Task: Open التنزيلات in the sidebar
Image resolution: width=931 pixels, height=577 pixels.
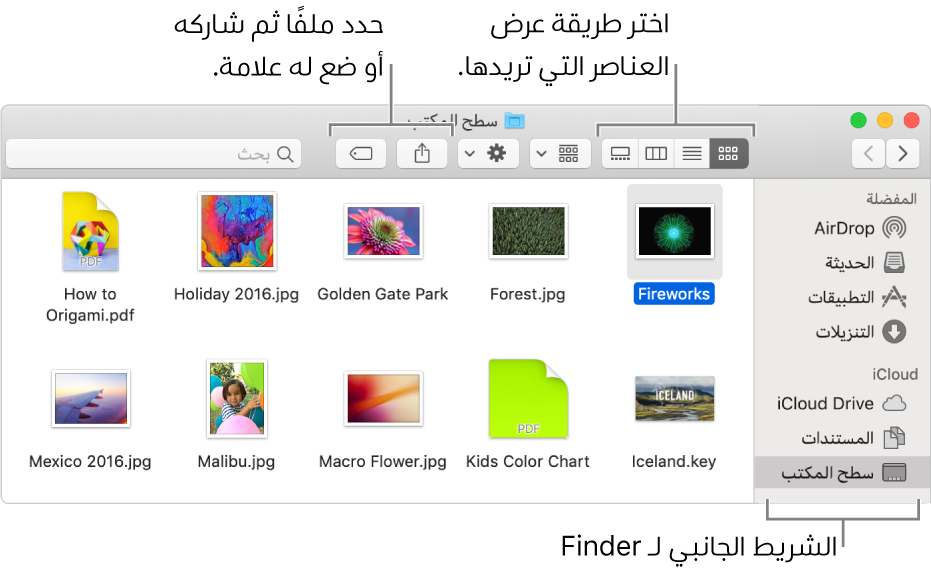Action: [x=843, y=331]
